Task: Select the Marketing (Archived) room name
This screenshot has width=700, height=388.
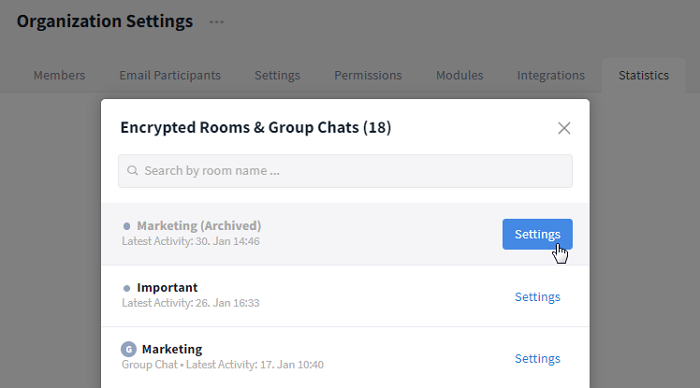Action: coord(199,225)
